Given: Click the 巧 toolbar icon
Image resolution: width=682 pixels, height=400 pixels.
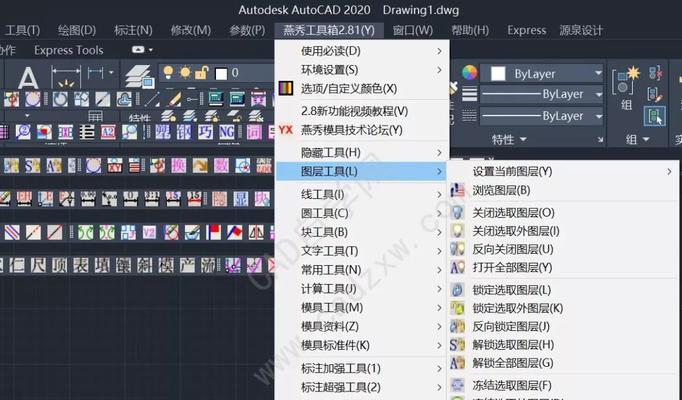Looking at the screenshot, I should 205,132.
